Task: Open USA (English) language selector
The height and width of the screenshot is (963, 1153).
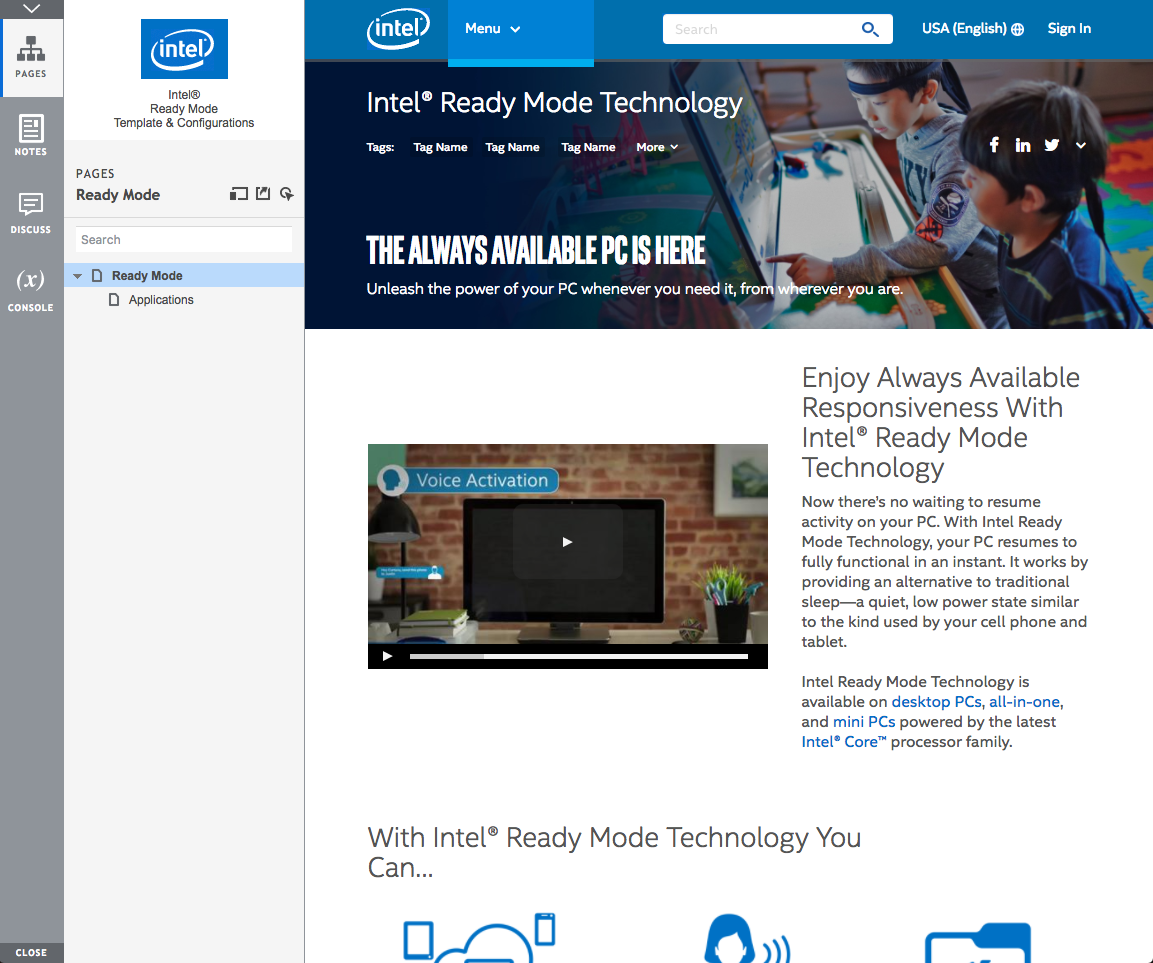Action: [972, 29]
